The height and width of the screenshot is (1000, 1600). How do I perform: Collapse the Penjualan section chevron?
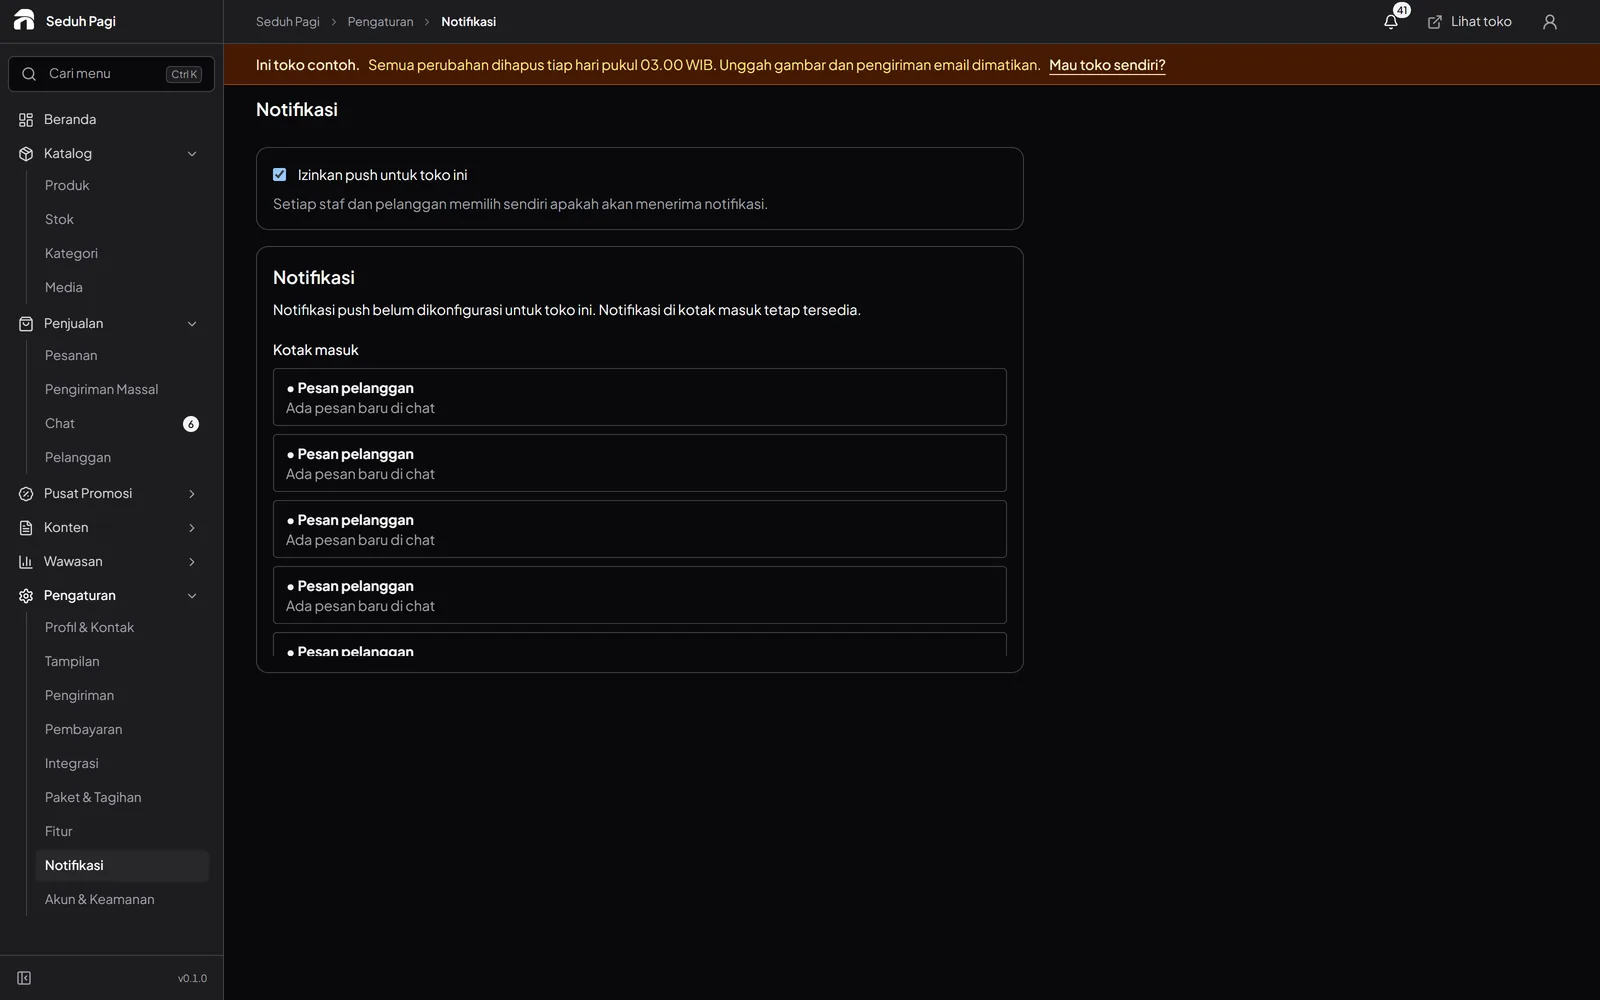click(192, 324)
